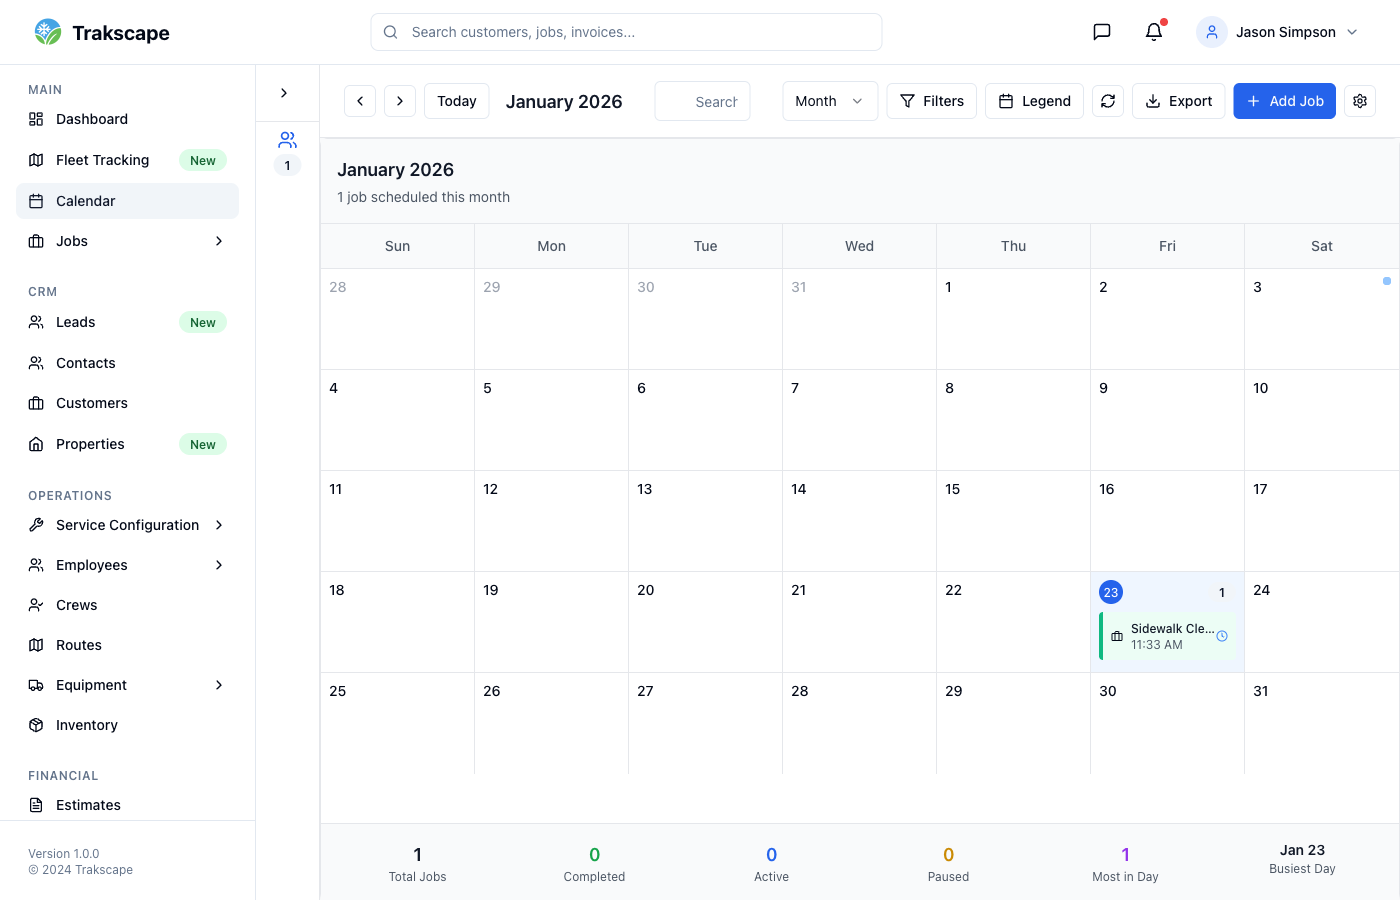
Task: Open the Month view dropdown
Action: point(830,101)
